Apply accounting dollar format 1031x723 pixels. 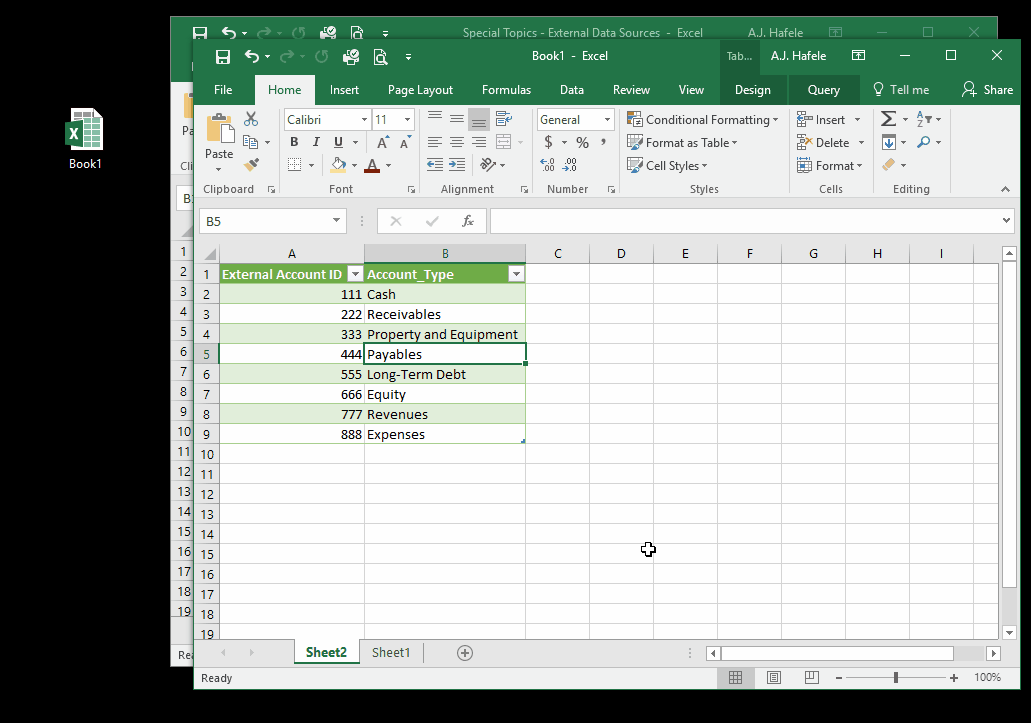tap(548, 142)
